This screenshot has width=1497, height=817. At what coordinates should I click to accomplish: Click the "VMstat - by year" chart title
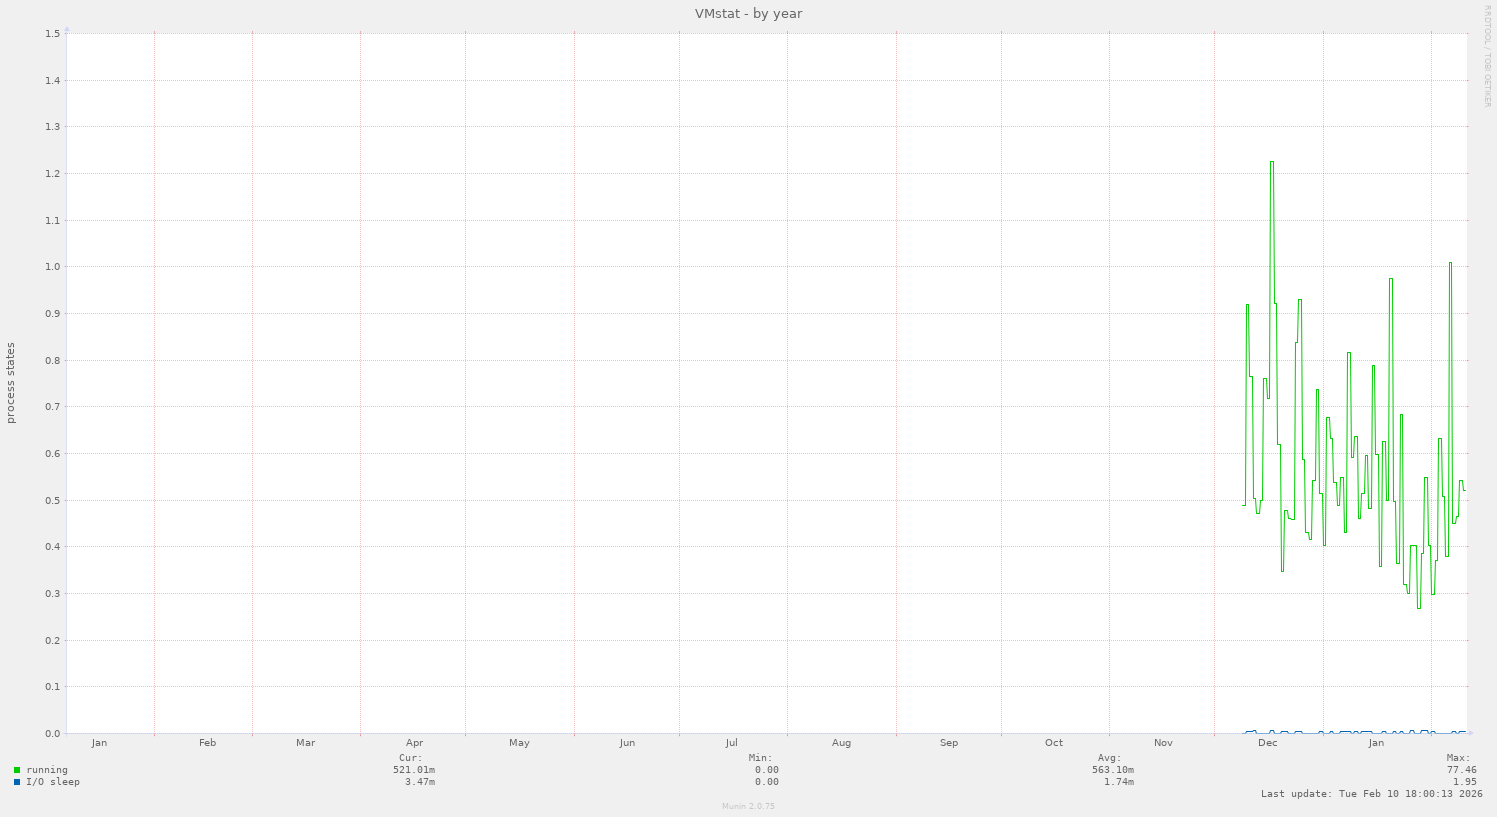tap(748, 14)
